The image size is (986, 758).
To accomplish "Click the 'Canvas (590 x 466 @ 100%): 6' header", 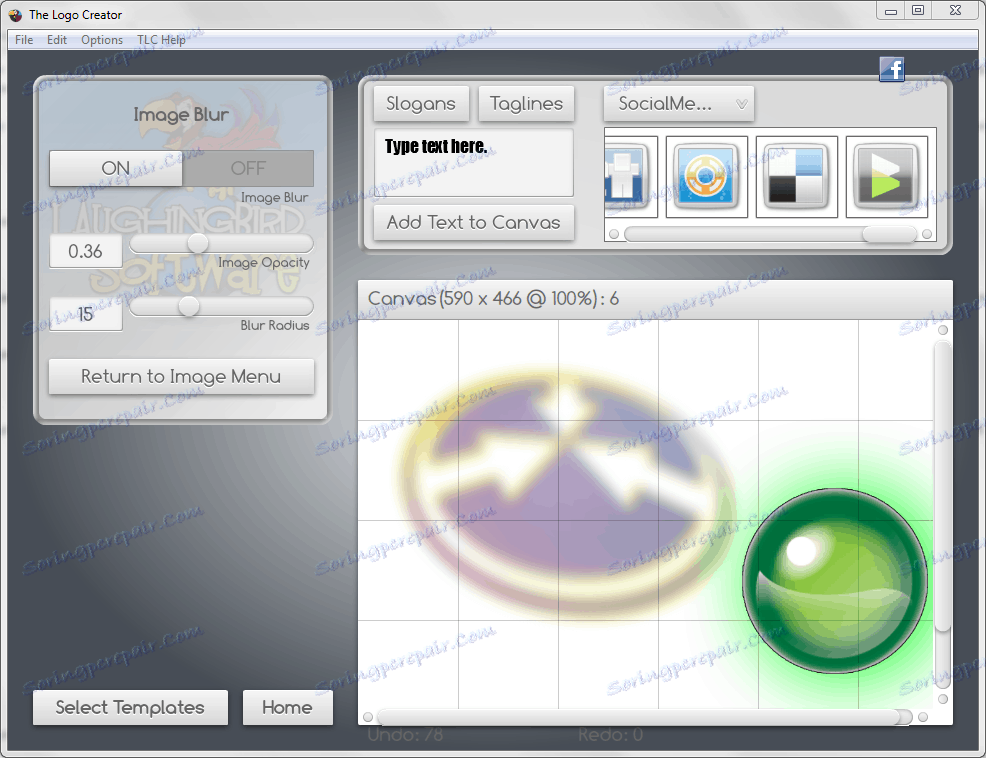I will click(493, 298).
